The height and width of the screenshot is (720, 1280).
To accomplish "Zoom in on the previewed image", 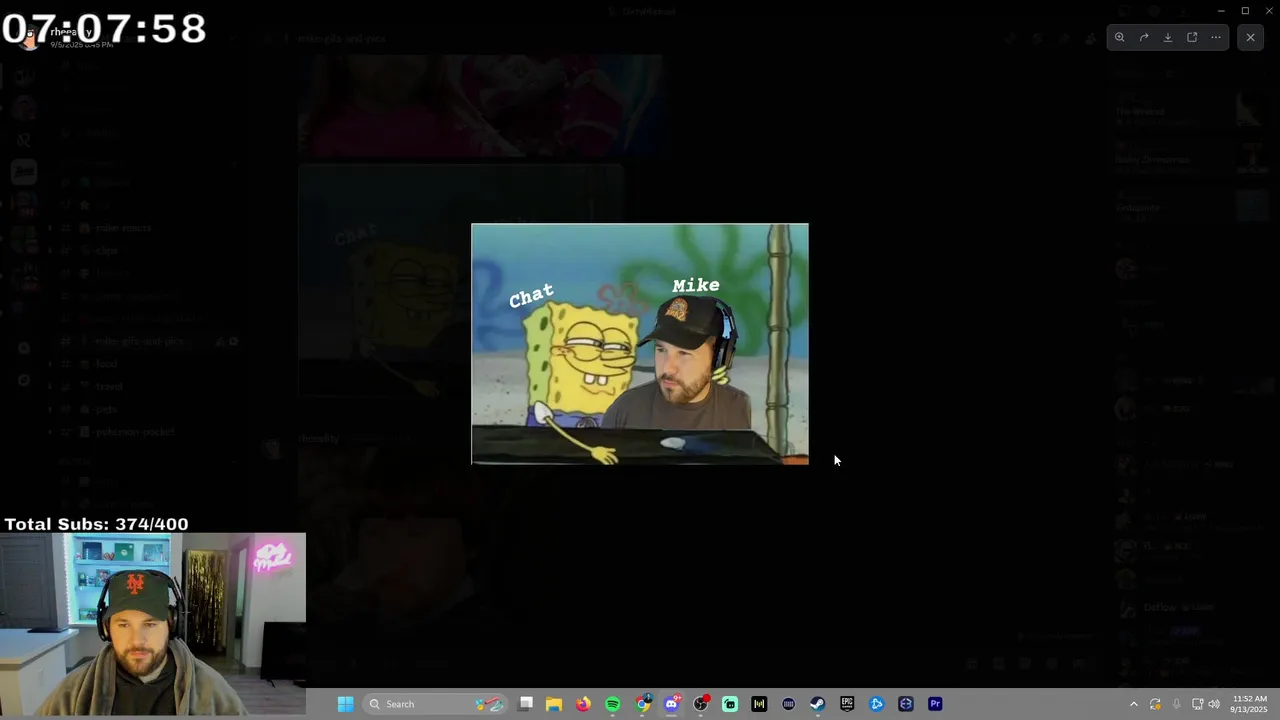I will click(x=1120, y=37).
